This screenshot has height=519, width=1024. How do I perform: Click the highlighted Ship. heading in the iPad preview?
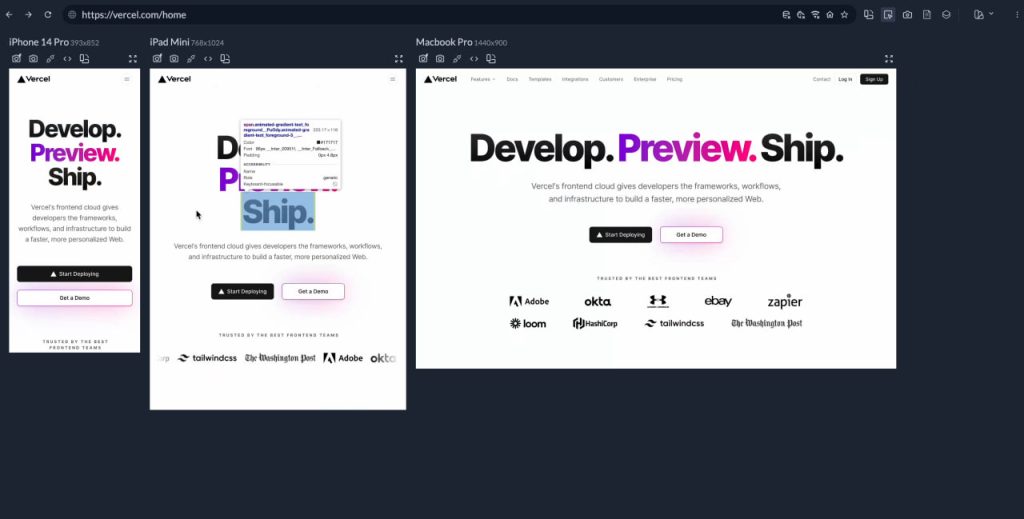[278, 212]
